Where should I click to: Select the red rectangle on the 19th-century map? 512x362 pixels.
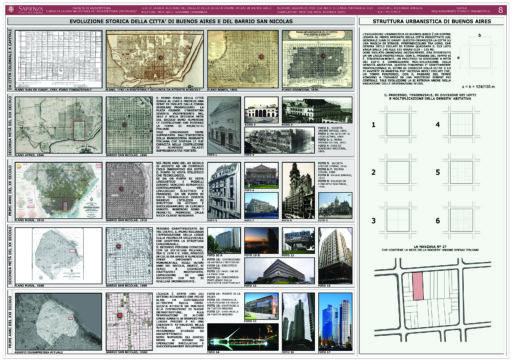(79, 131)
